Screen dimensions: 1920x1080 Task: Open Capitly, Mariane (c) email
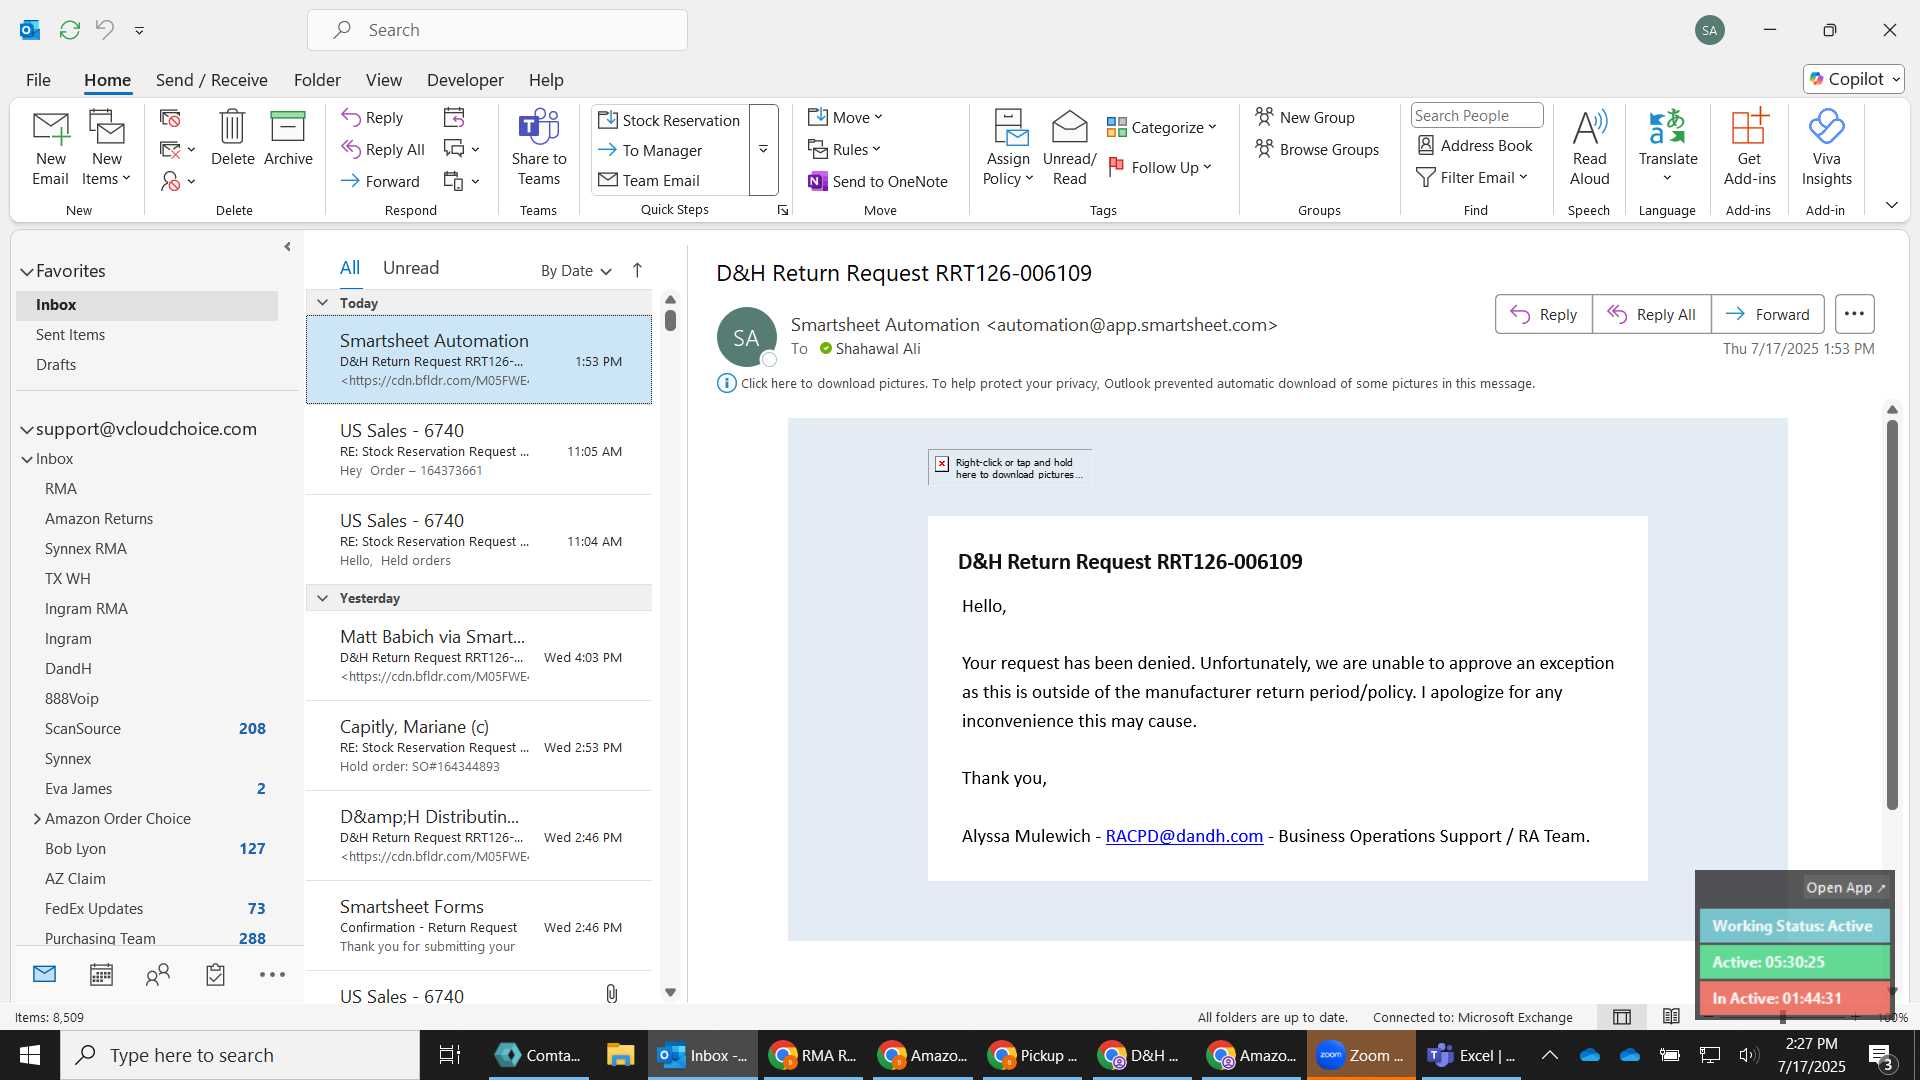480,745
